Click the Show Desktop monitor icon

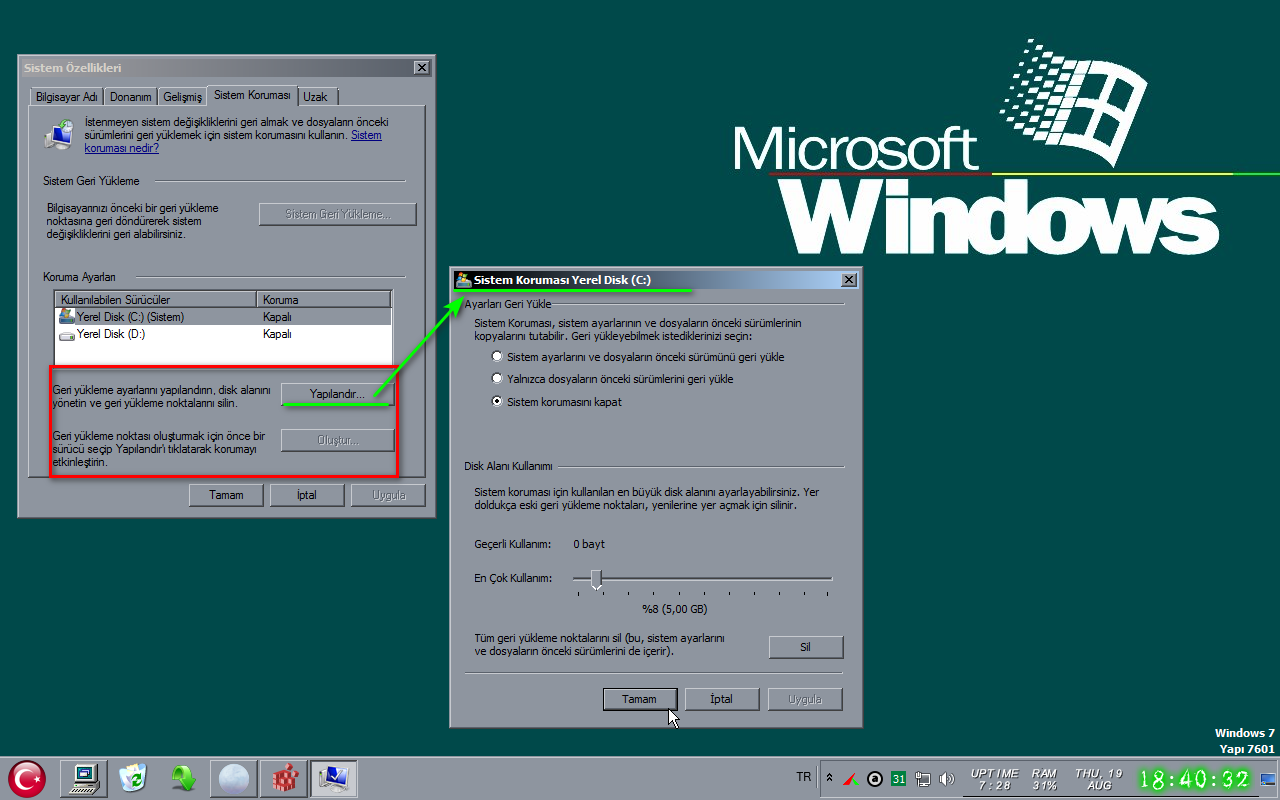coord(1268,779)
